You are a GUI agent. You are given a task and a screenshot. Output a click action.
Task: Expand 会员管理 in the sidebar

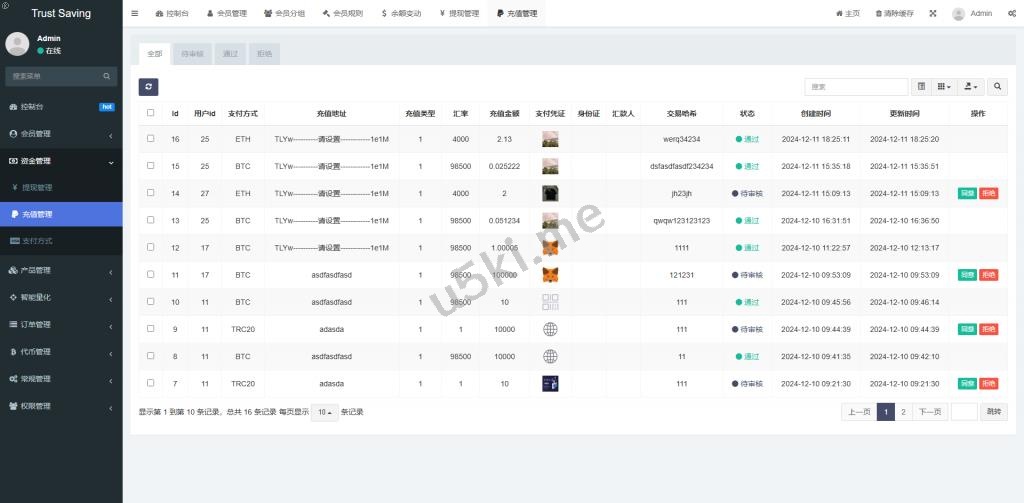tap(60, 133)
